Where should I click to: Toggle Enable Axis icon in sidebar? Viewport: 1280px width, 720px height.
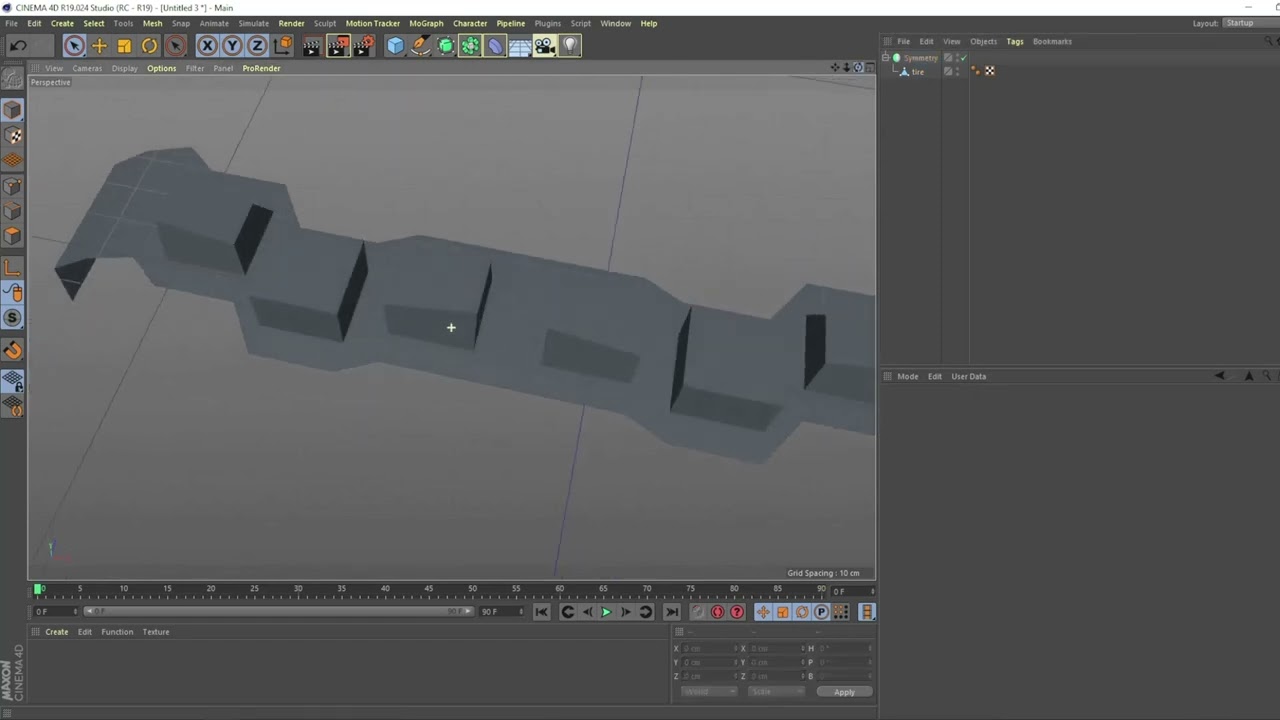click(13, 267)
